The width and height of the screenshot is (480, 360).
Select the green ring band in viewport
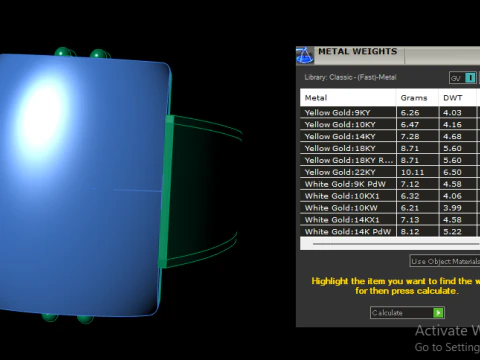click(x=200, y=192)
